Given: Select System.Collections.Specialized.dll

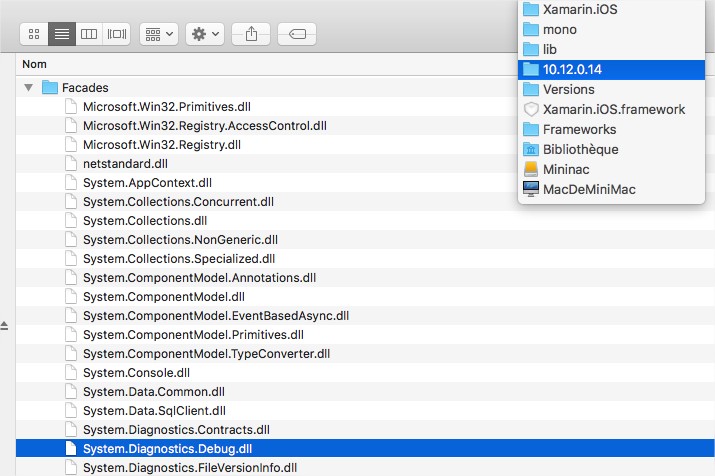Looking at the screenshot, I should pos(179,259).
